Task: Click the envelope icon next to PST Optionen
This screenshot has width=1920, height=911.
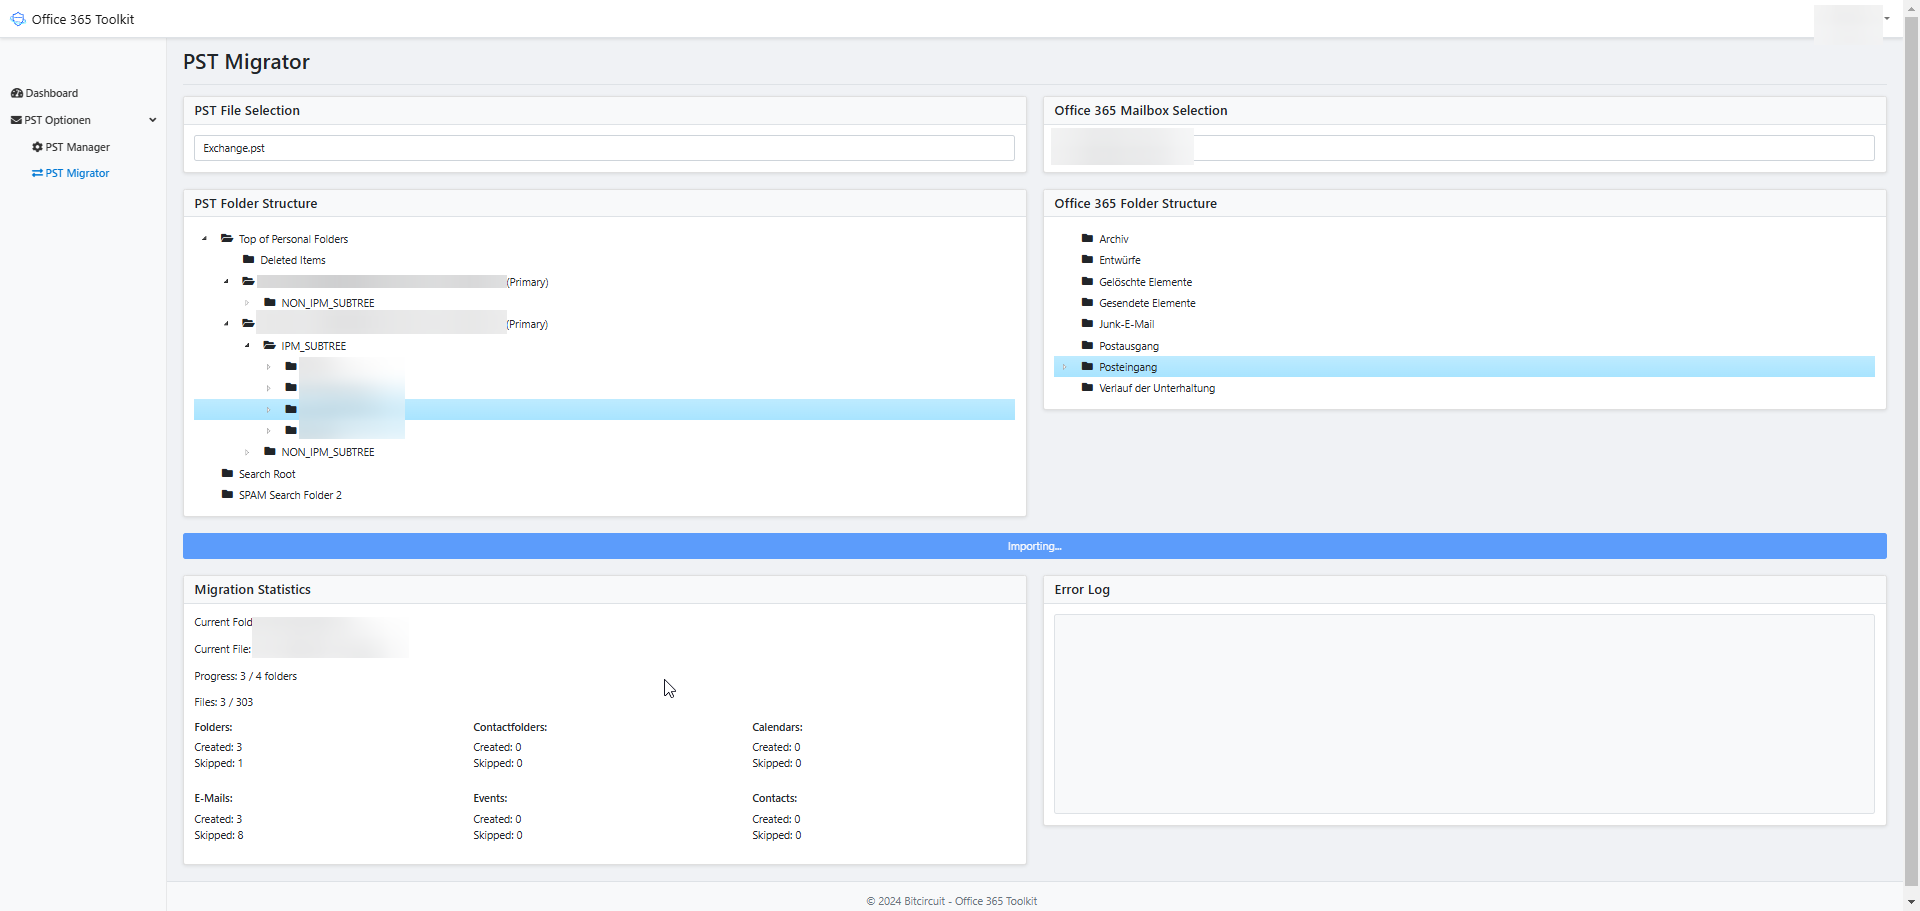Action: (16, 120)
